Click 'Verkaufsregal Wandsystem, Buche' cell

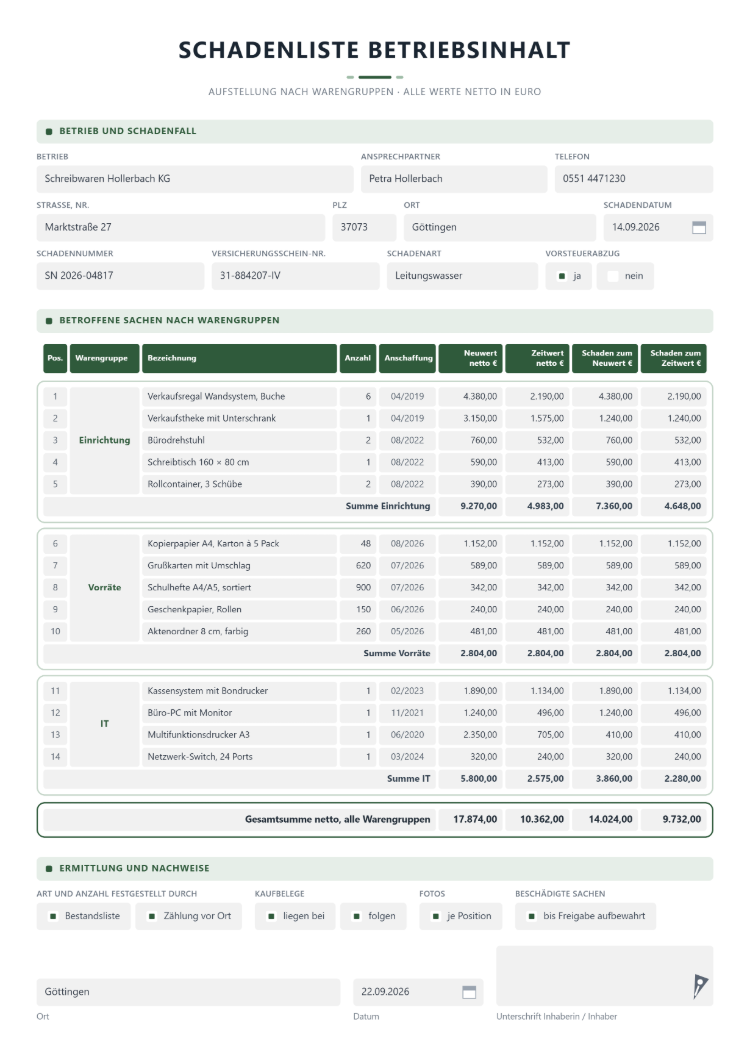(239, 397)
